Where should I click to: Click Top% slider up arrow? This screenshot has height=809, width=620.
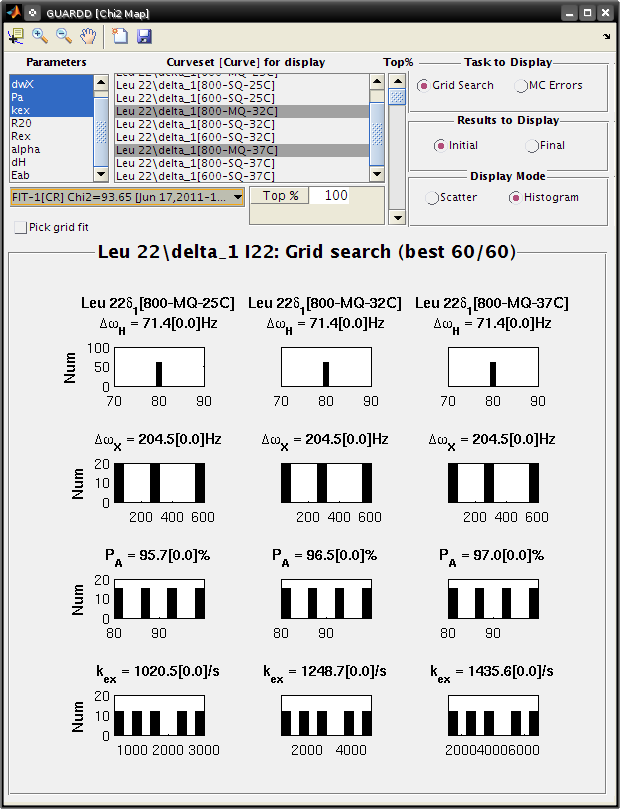click(x=397, y=82)
